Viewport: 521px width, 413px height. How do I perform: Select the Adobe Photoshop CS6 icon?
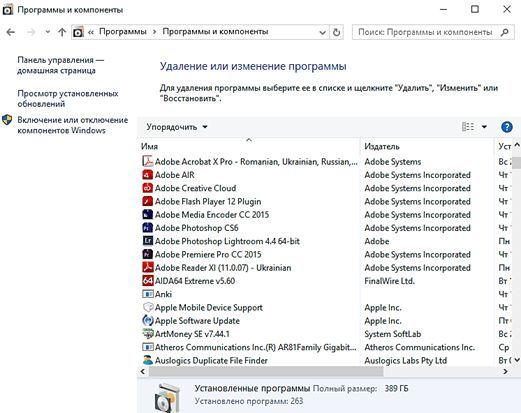(x=148, y=228)
